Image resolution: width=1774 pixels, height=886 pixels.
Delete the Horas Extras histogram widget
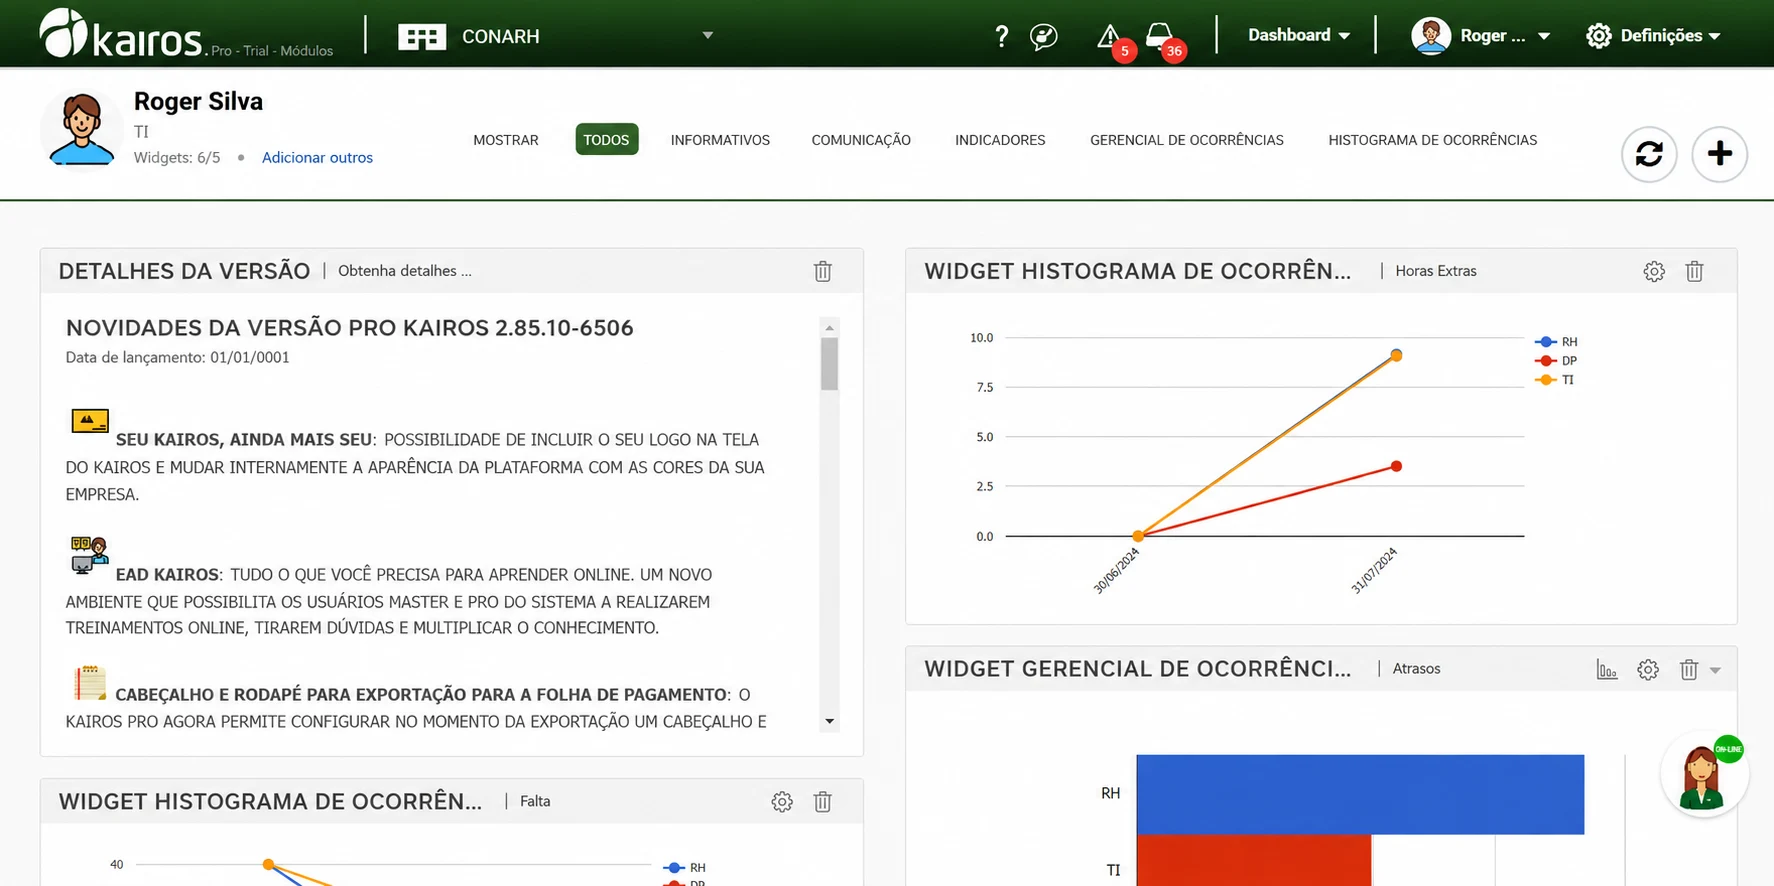coord(1694,271)
